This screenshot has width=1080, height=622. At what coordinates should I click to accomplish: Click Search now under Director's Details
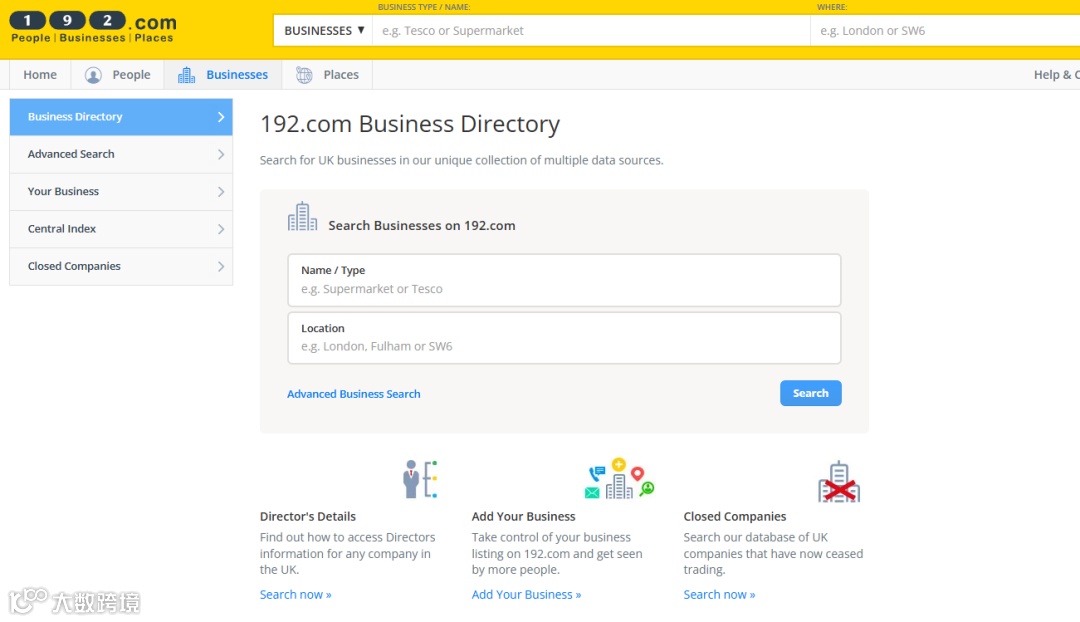(x=295, y=594)
